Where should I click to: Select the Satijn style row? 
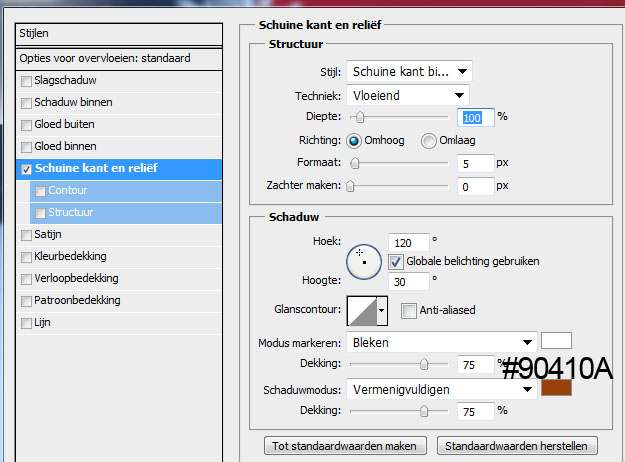click(x=119, y=235)
